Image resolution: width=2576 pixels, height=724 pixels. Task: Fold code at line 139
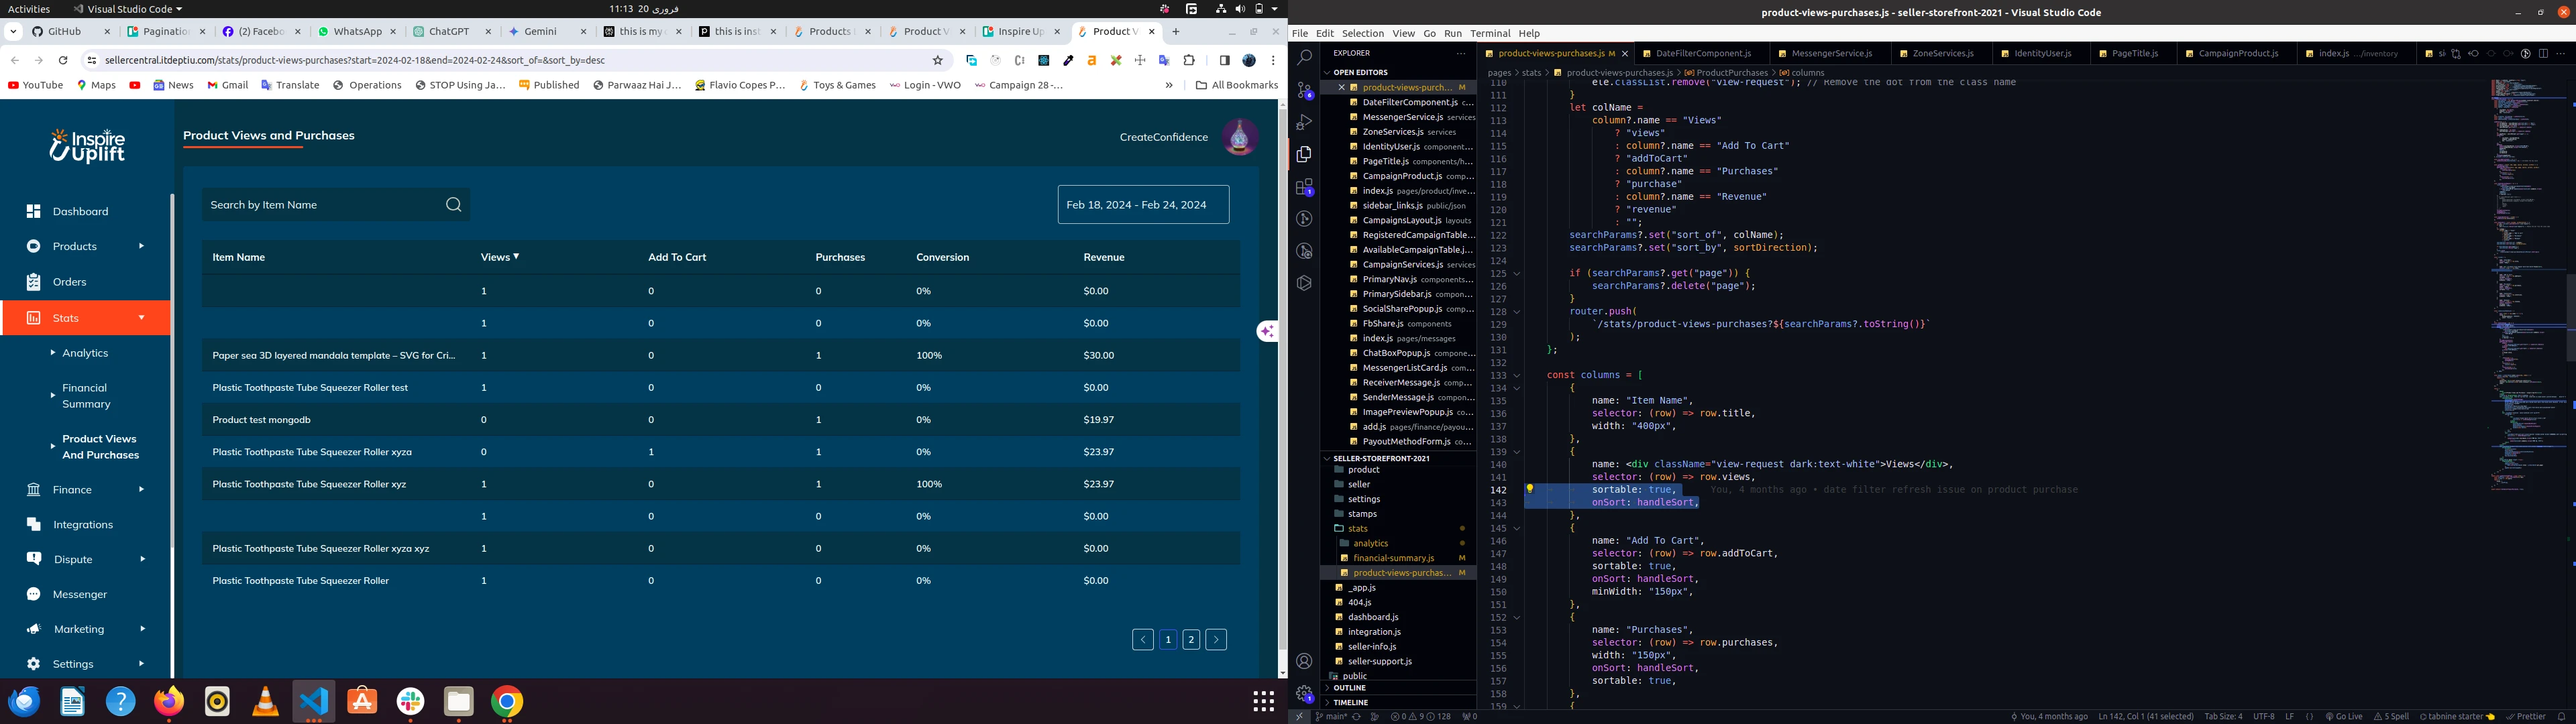(x=1516, y=452)
